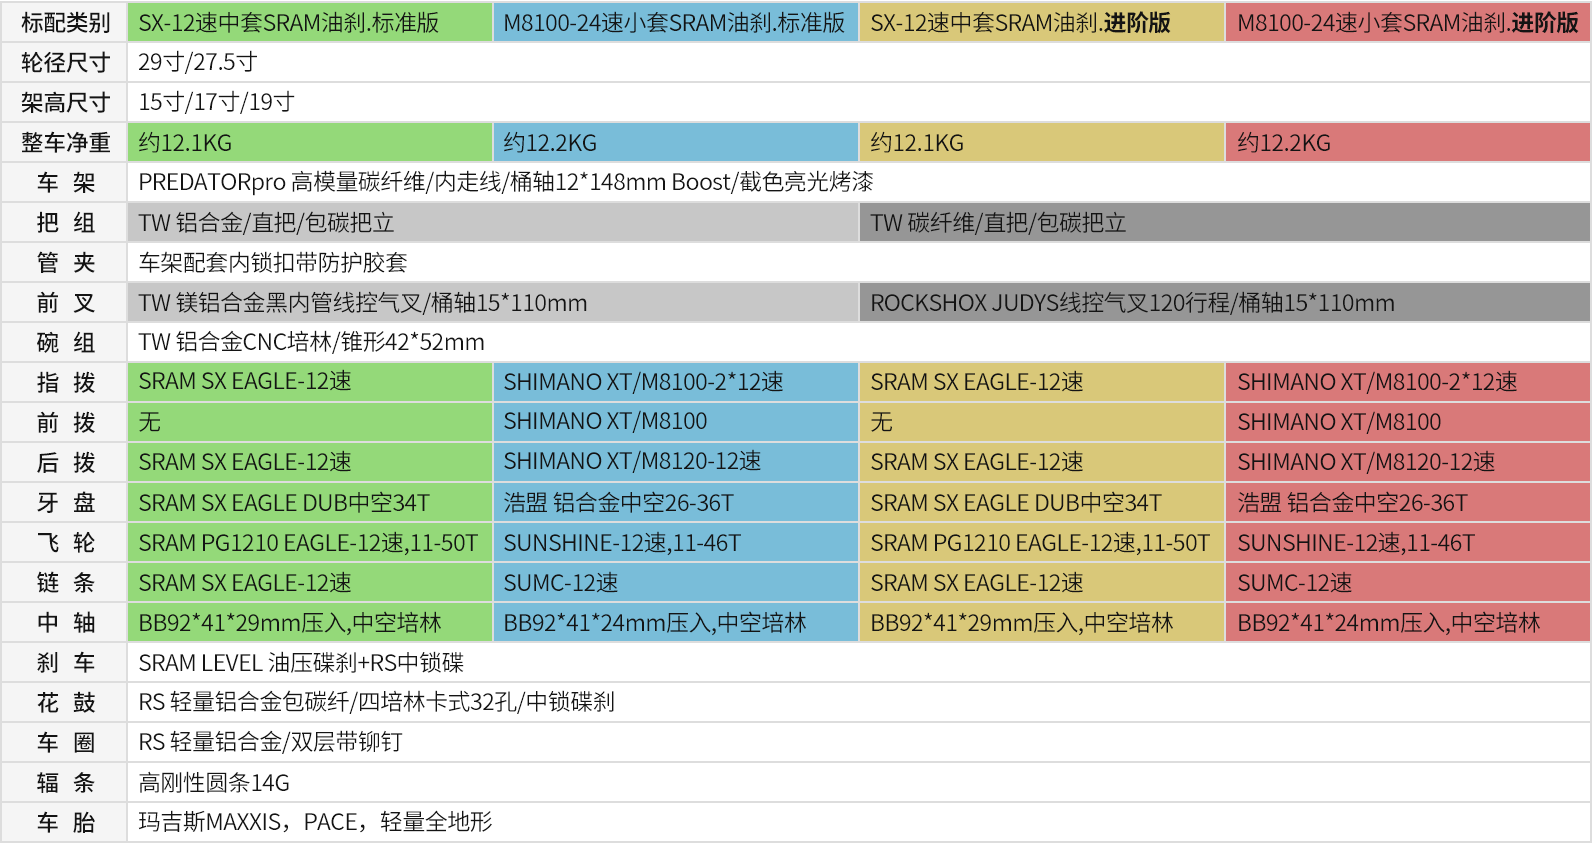1592x843 pixels.
Task: Select the TW 碳纤维/直把/包碳把立 cell
Action: pyautogui.click(x=998, y=222)
